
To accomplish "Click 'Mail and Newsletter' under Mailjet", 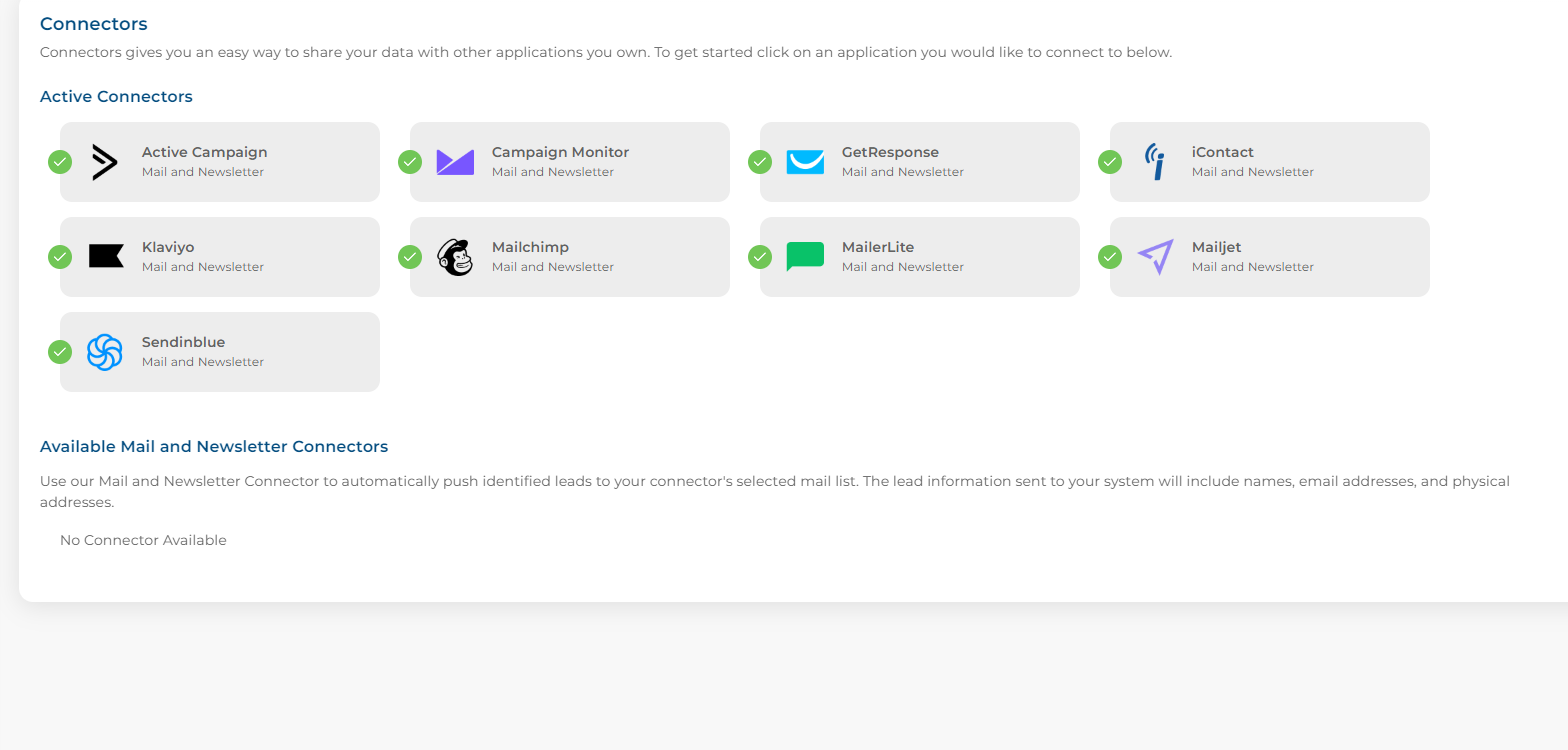I will click(x=1253, y=267).
